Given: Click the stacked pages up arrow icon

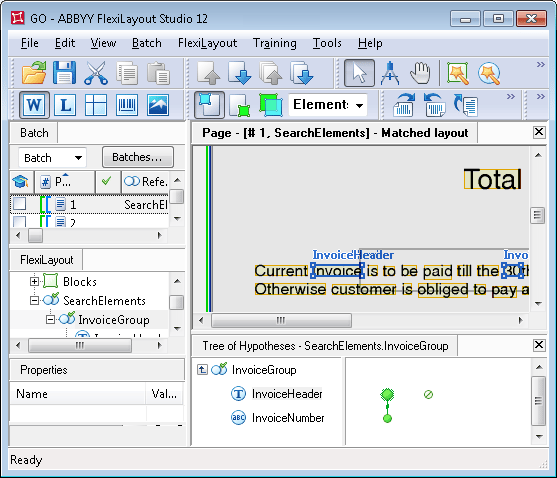Looking at the screenshot, I should (x=271, y=73).
